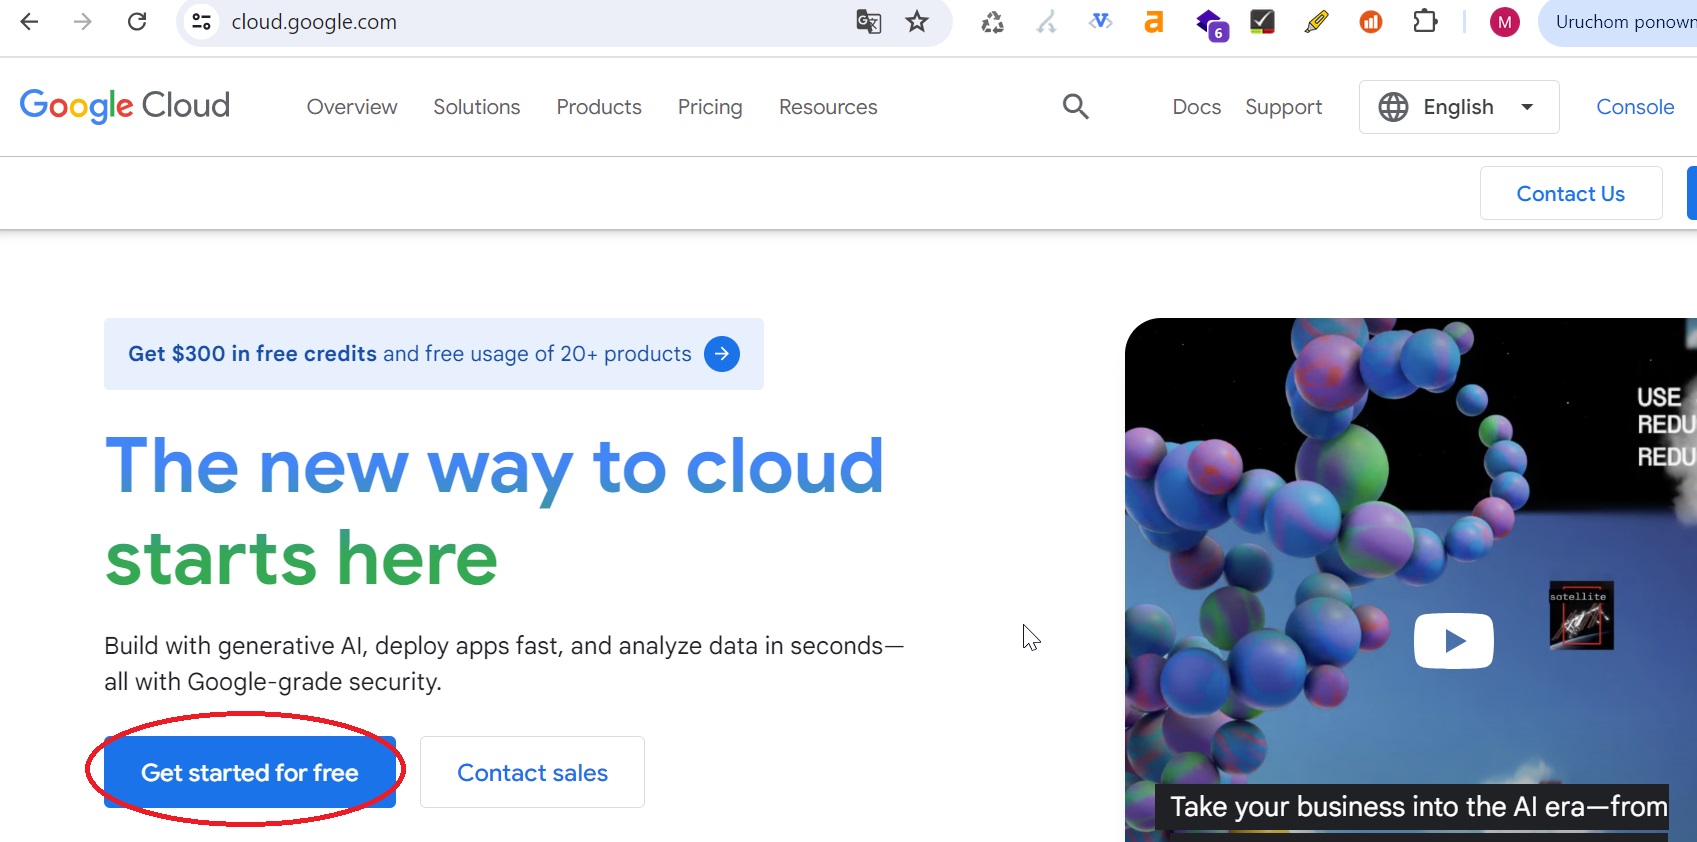Image resolution: width=1697 pixels, height=842 pixels.
Task: Click the browser forward arrow
Action: click(x=83, y=22)
